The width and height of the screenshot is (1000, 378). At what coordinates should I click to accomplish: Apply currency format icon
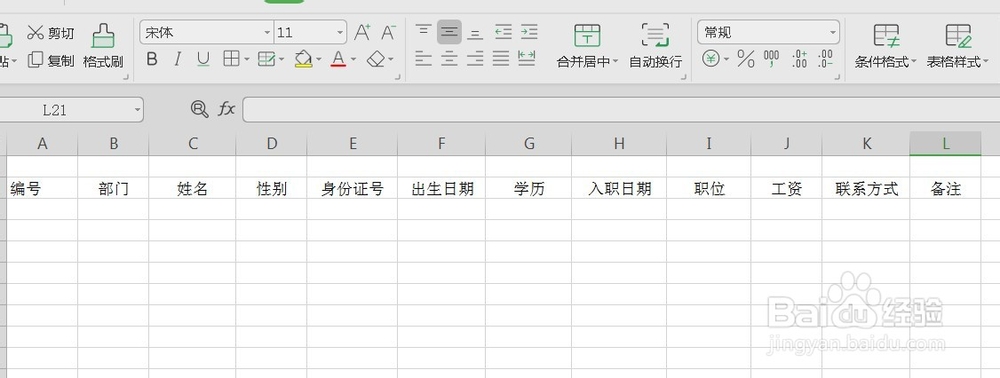click(x=710, y=59)
